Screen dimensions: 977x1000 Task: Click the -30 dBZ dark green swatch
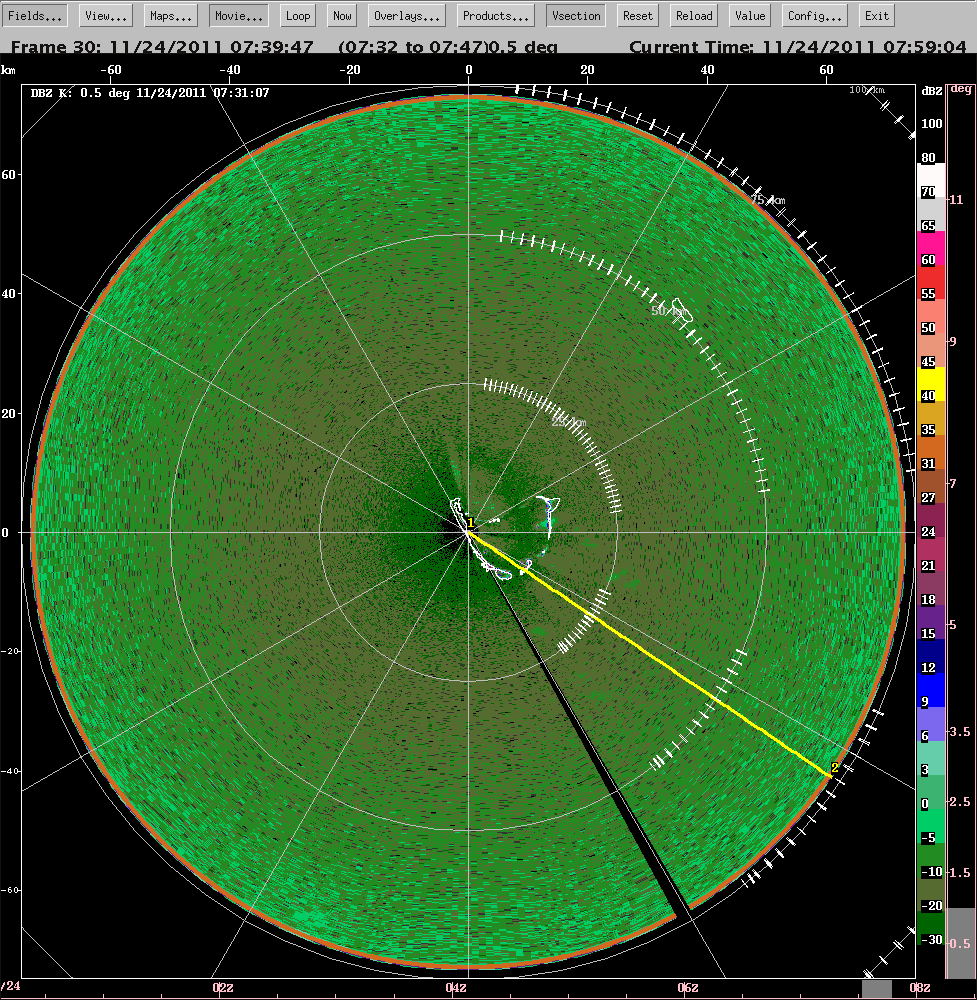[930, 927]
